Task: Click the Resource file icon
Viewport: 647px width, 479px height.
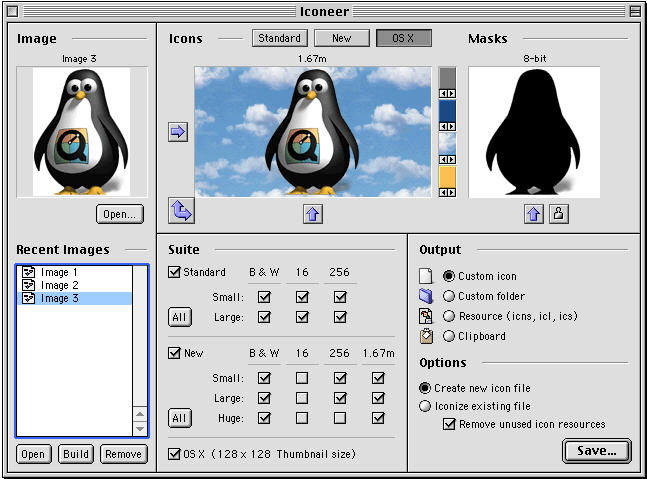Action: coord(426,316)
